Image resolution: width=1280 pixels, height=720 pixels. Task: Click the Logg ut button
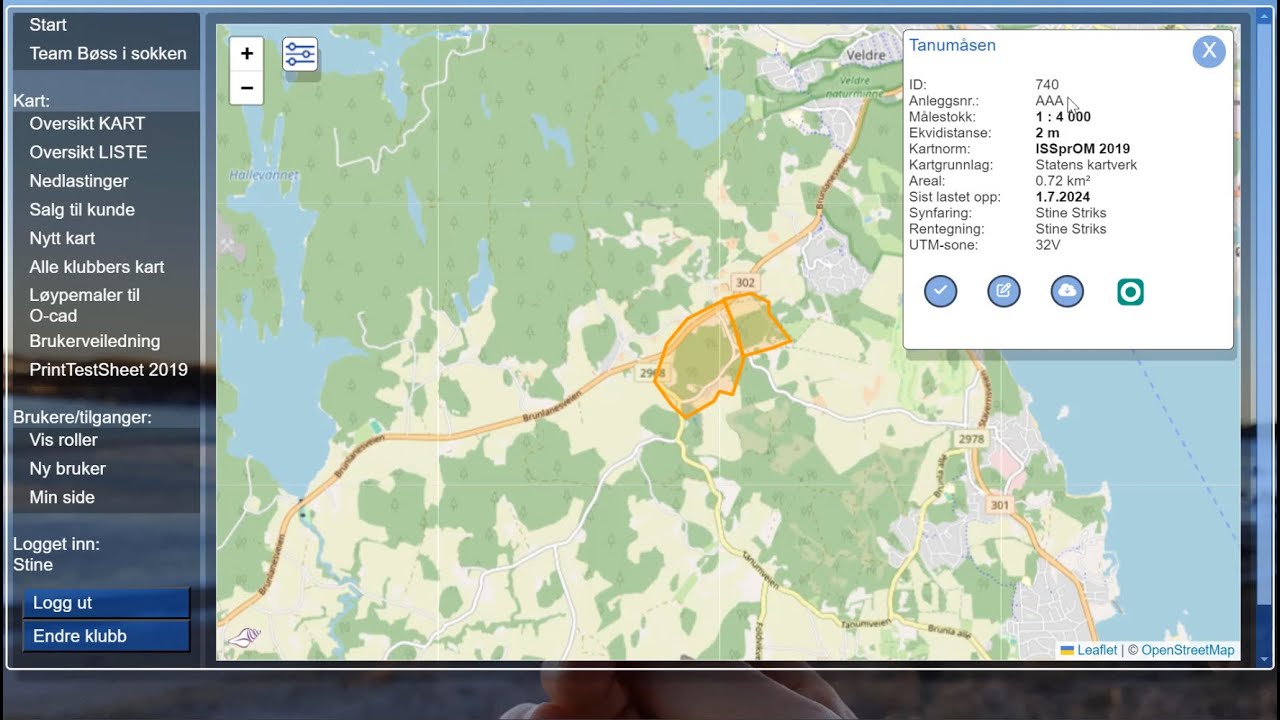coord(106,603)
